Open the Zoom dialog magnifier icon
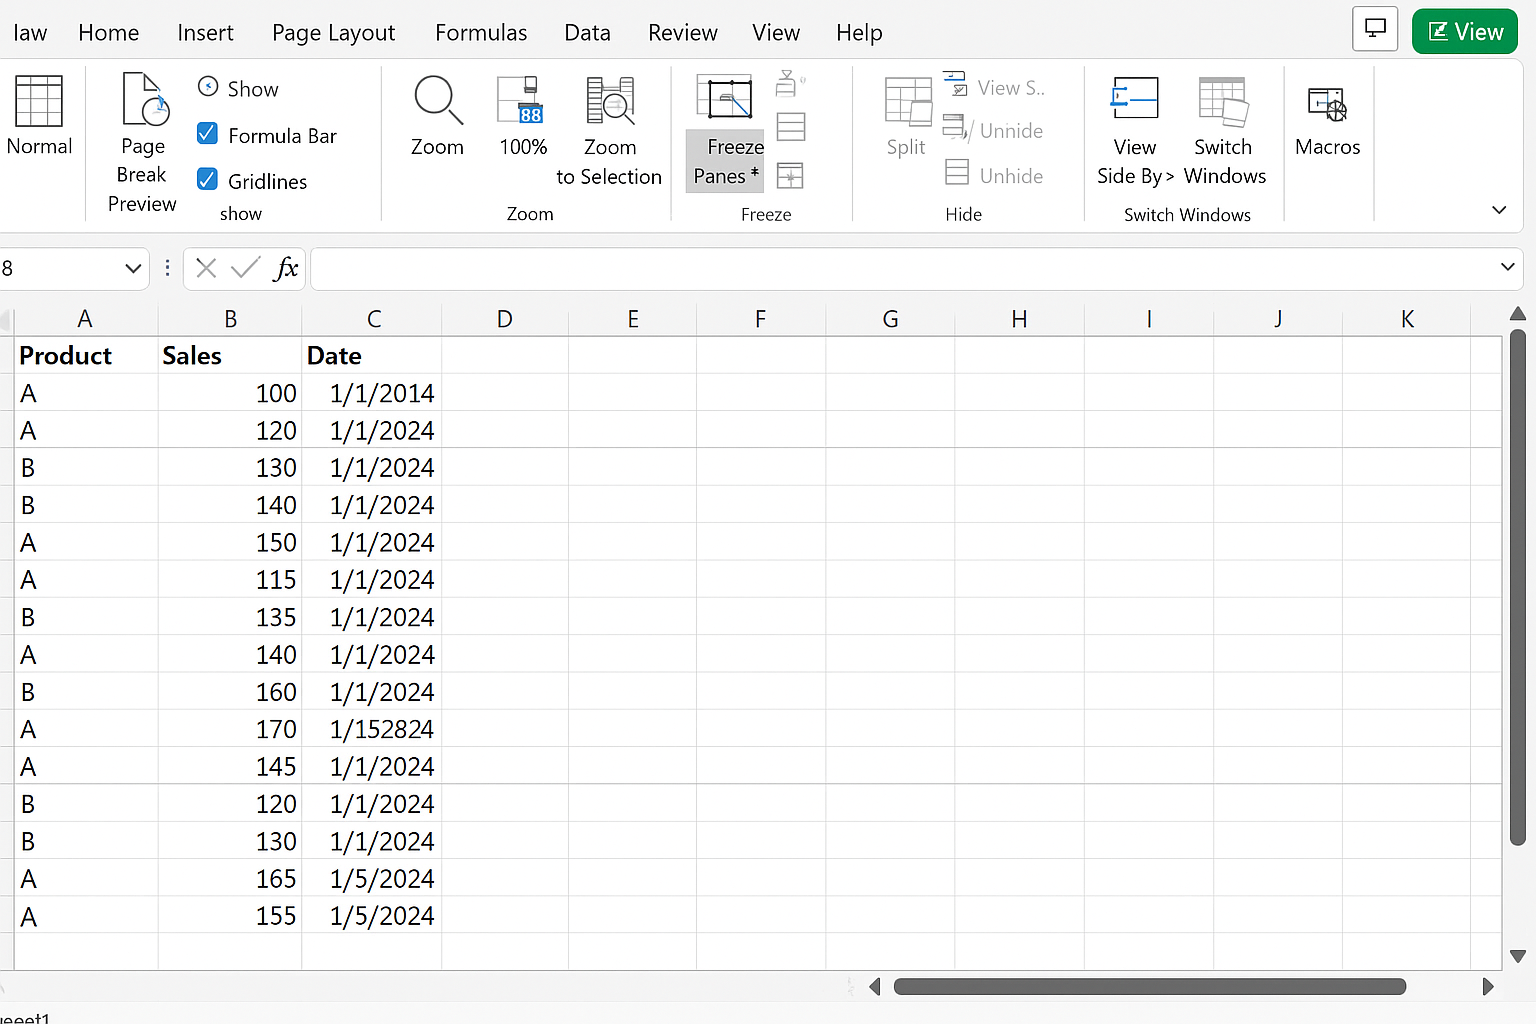 click(438, 100)
